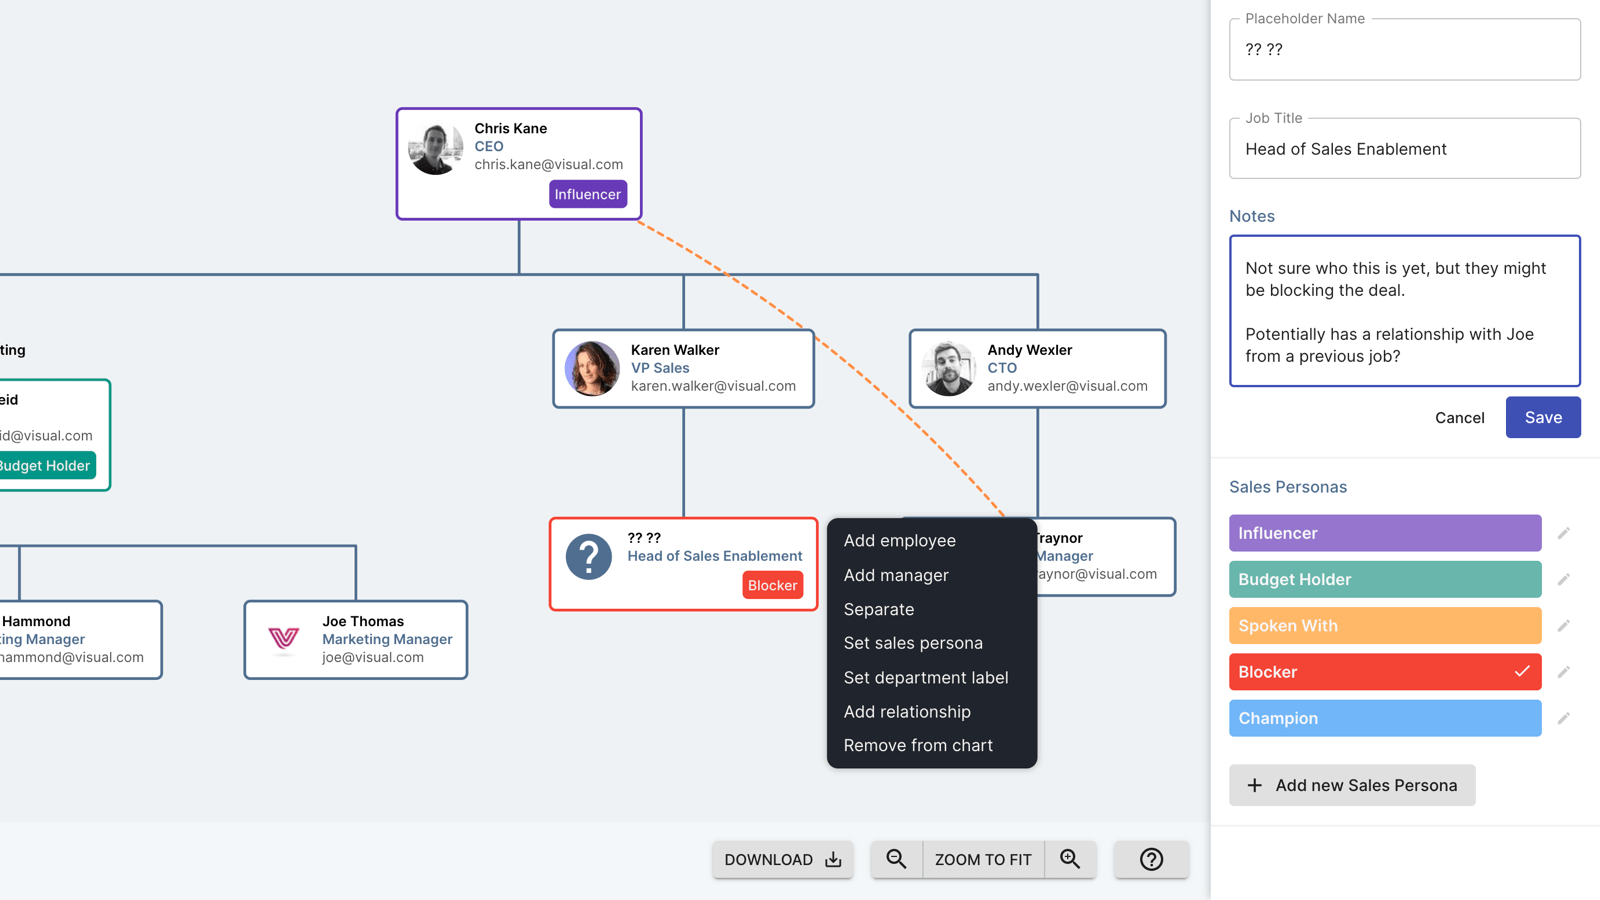Click the purple Influencer color swatch

[1384, 533]
